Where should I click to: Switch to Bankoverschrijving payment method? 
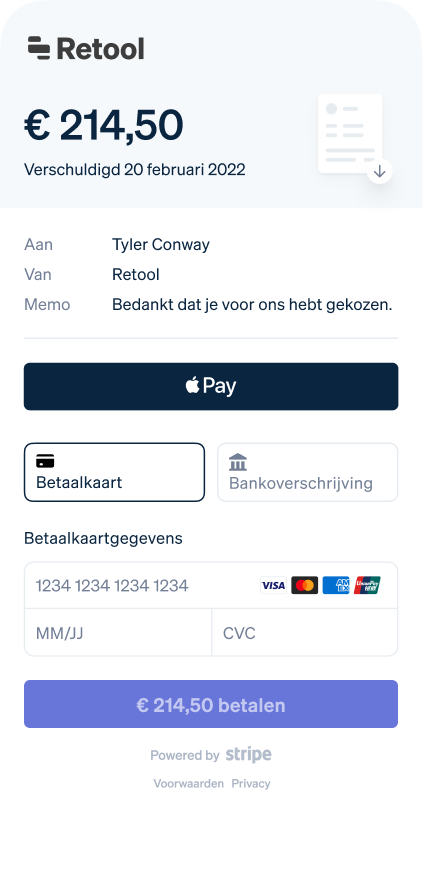point(307,472)
